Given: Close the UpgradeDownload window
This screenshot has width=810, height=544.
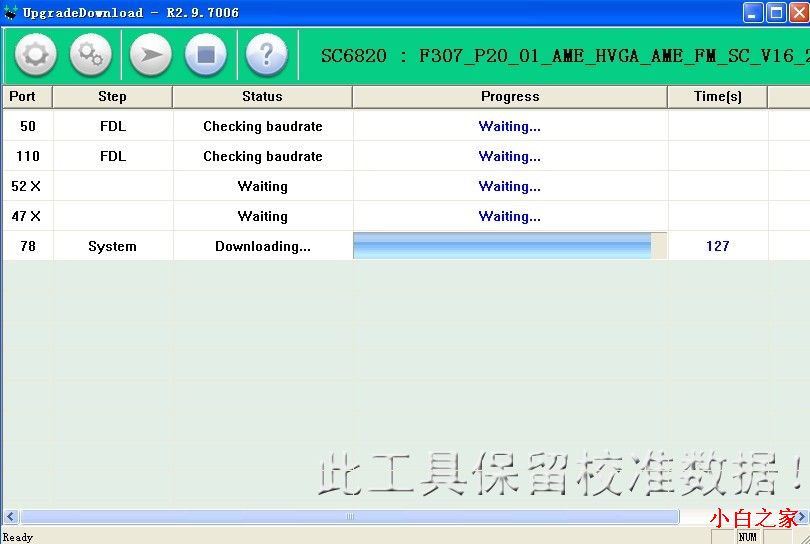Looking at the screenshot, I should (799, 12).
